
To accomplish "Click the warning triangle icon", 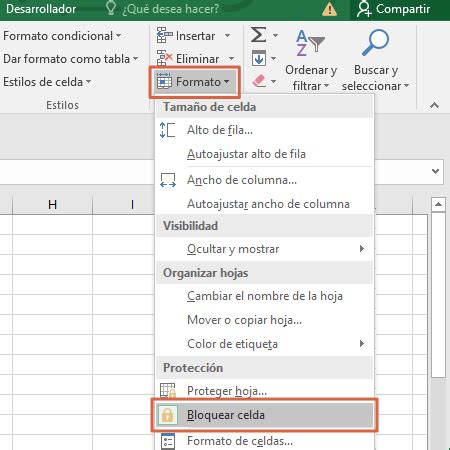I will pos(329,9).
